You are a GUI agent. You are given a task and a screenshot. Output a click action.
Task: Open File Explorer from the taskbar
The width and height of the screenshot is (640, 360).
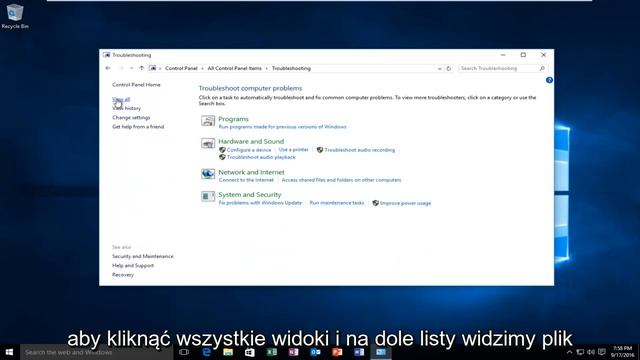point(228,352)
